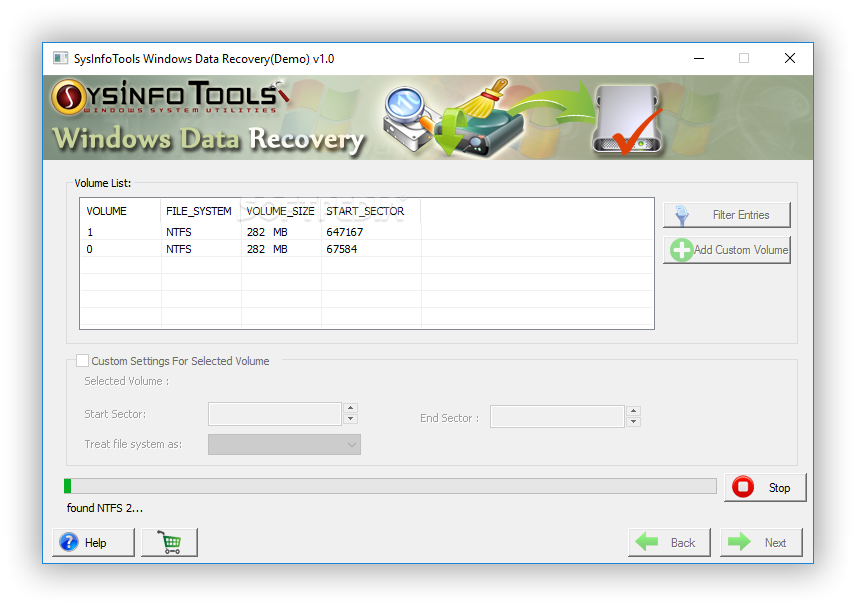Click the End Sector input field

pyautogui.click(x=557, y=417)
